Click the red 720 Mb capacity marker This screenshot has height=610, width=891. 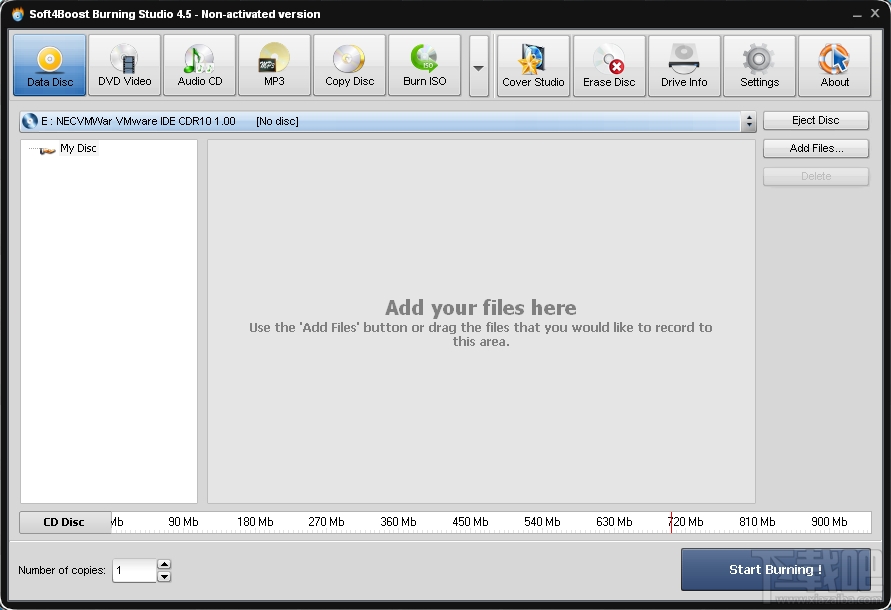coord(671,522)
